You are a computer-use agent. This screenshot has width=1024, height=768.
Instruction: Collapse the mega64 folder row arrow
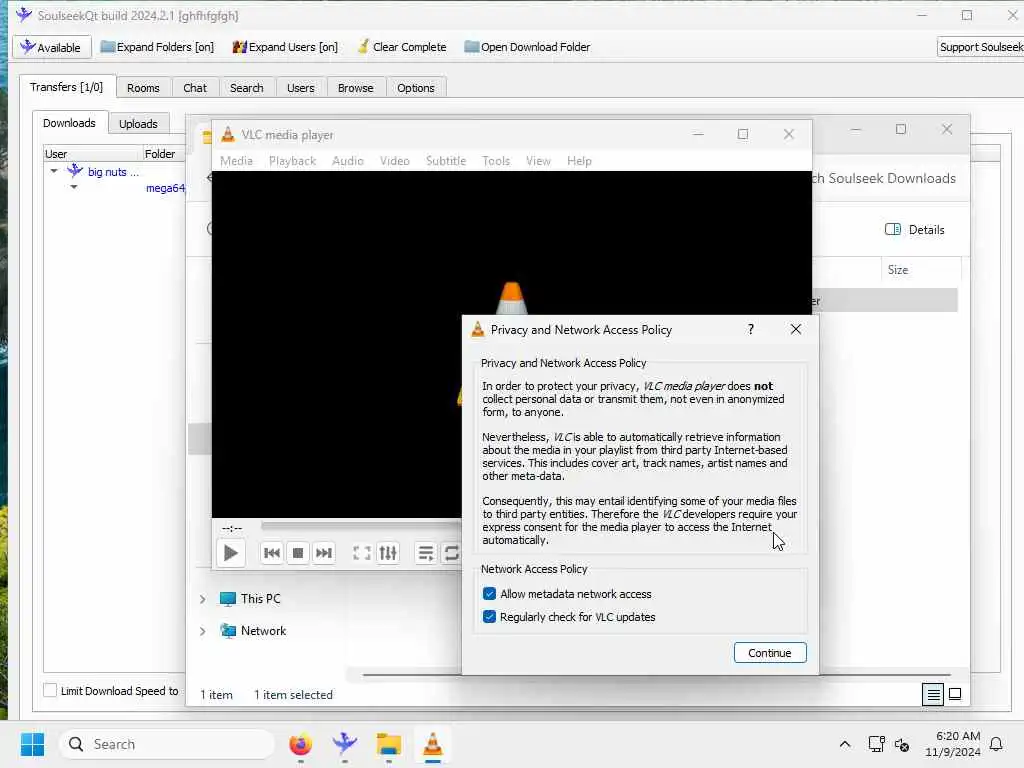tap(74, 187)
